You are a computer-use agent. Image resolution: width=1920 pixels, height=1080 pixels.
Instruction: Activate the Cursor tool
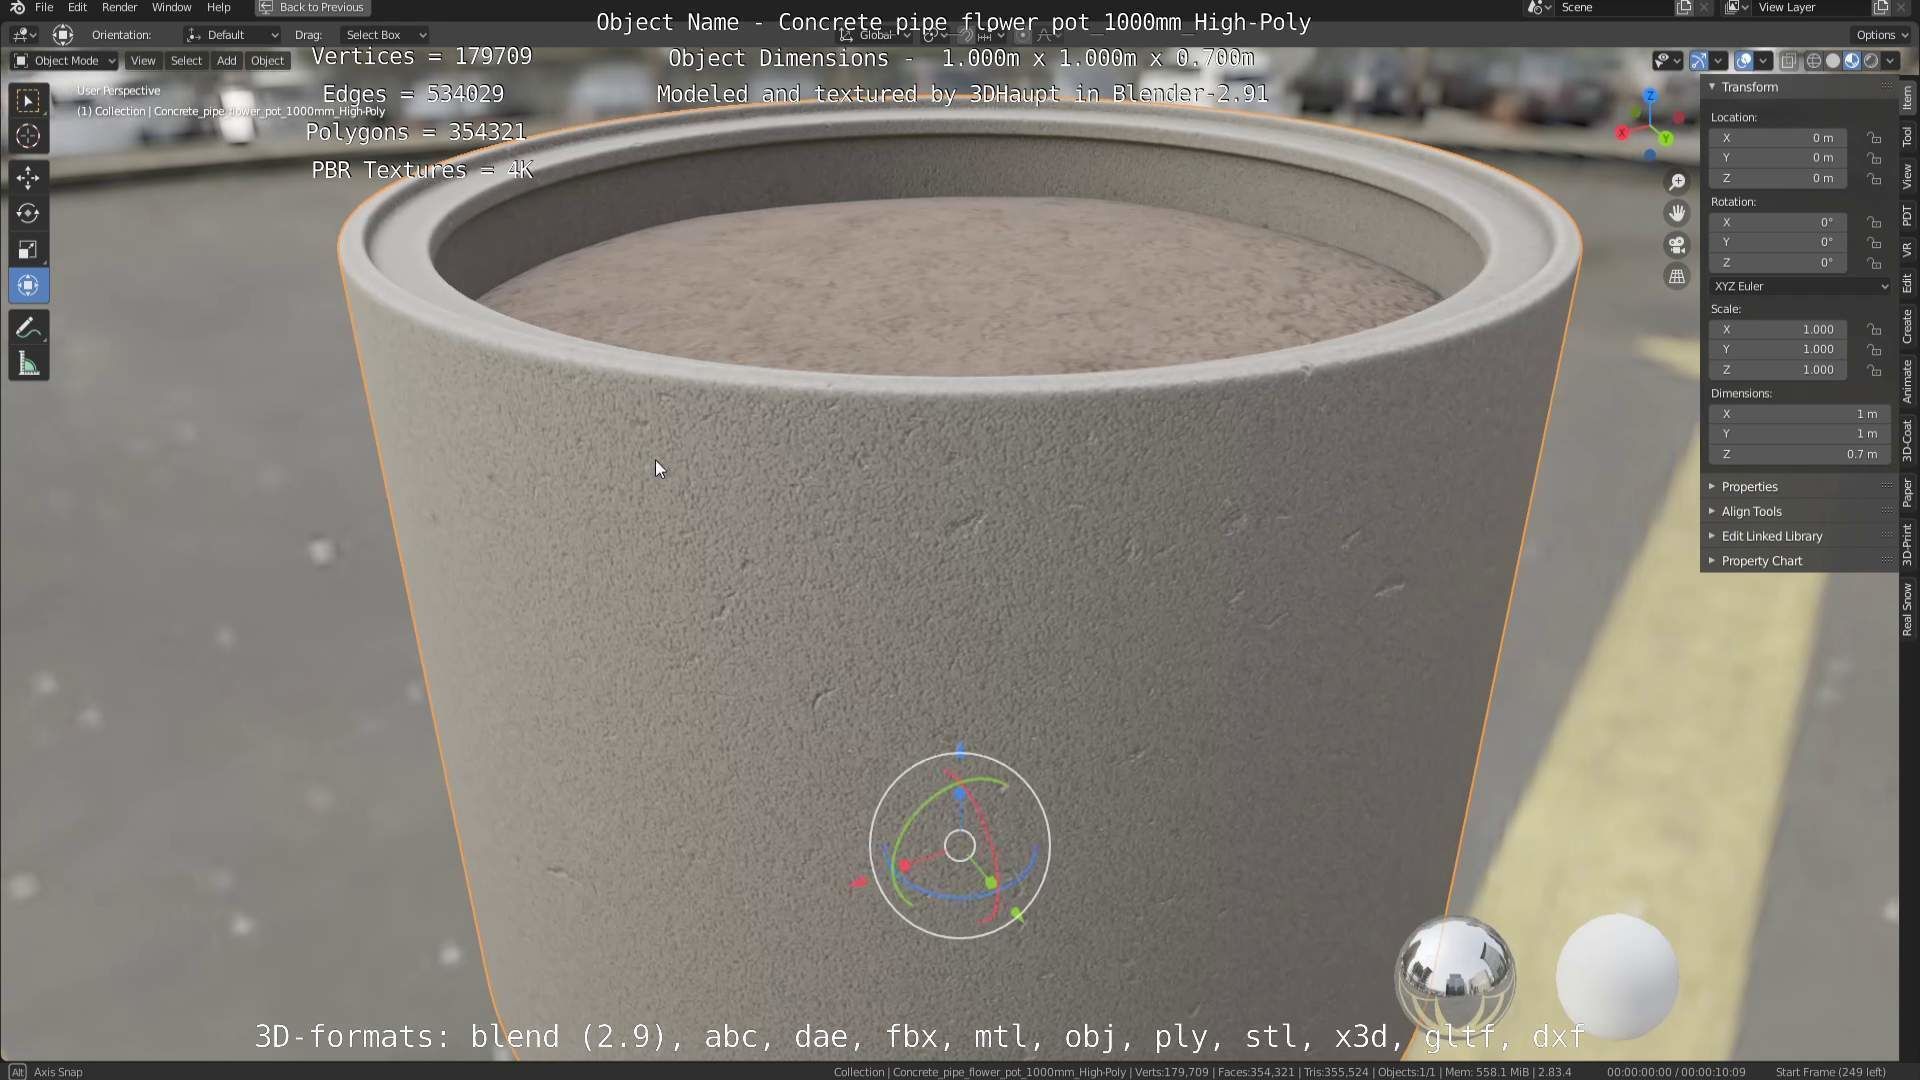click(28, 136)
